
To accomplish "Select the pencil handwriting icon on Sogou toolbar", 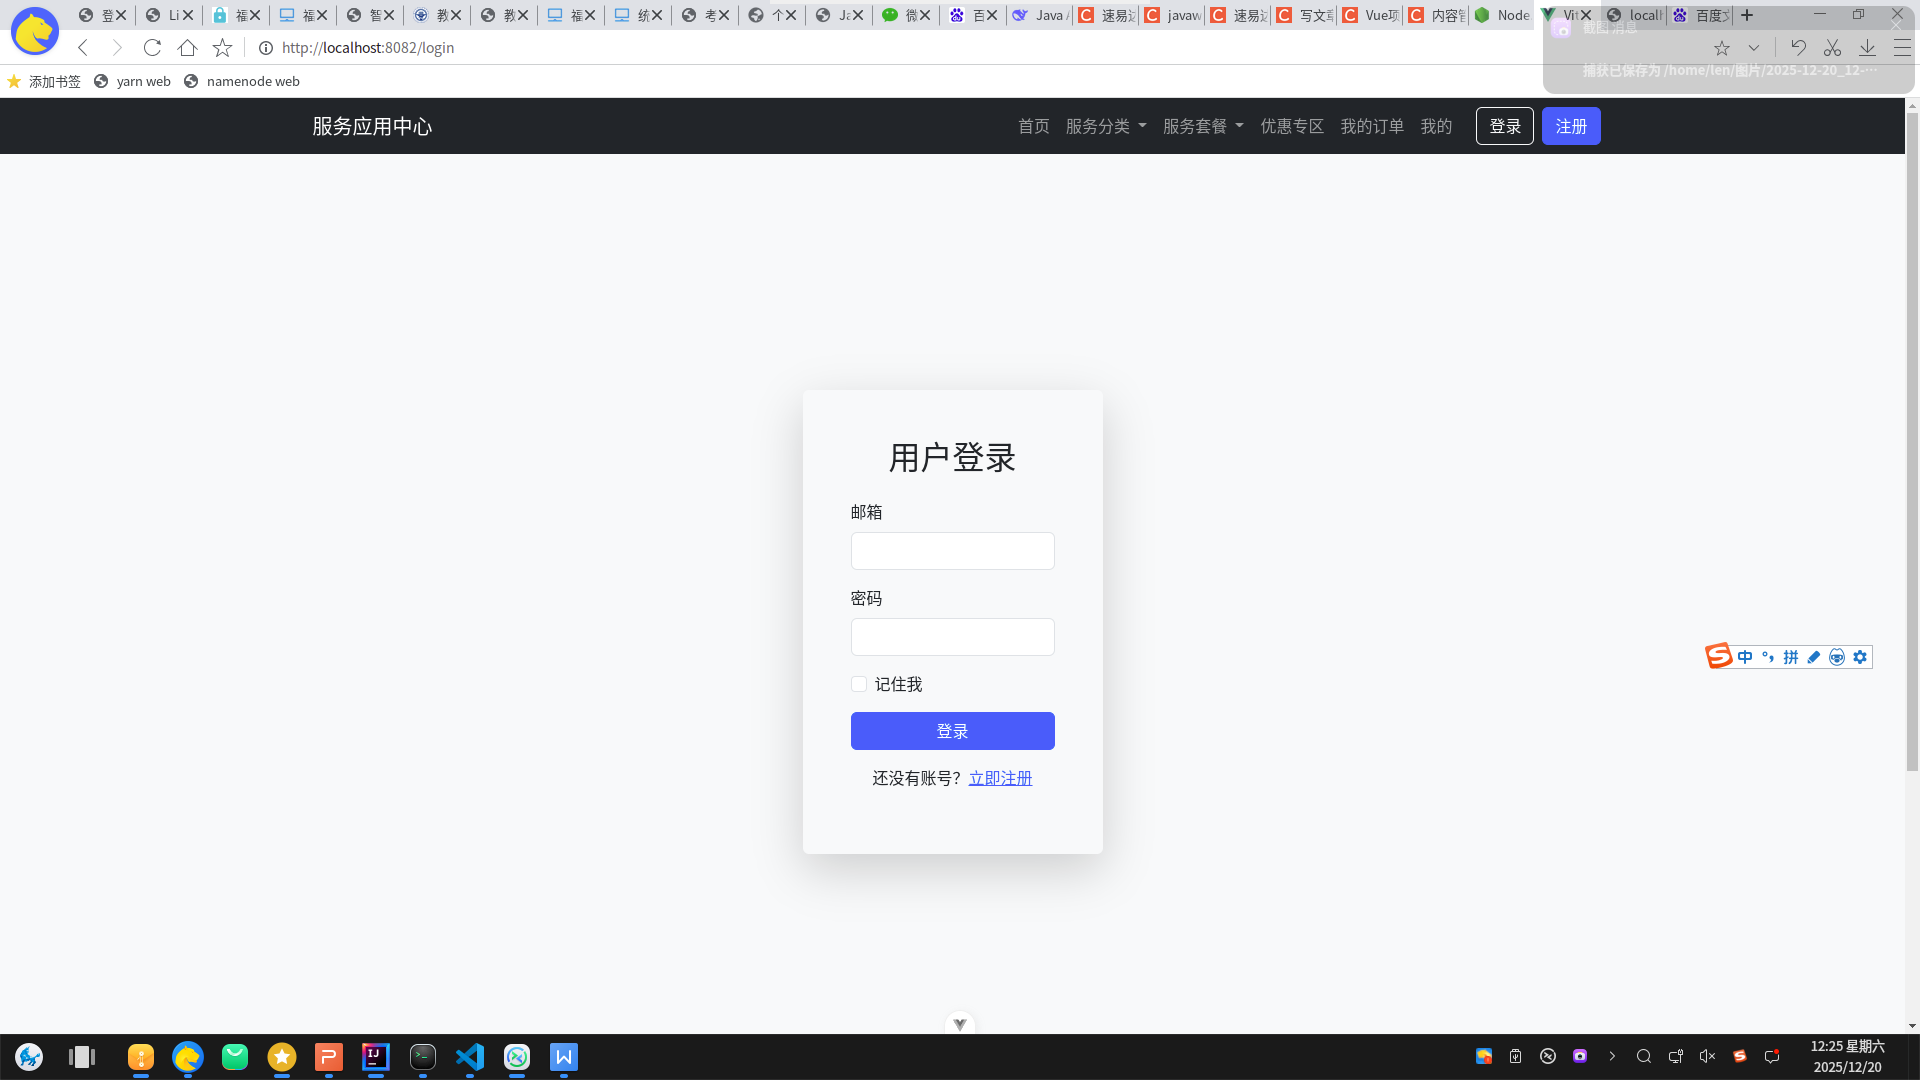I will 1813,657.
